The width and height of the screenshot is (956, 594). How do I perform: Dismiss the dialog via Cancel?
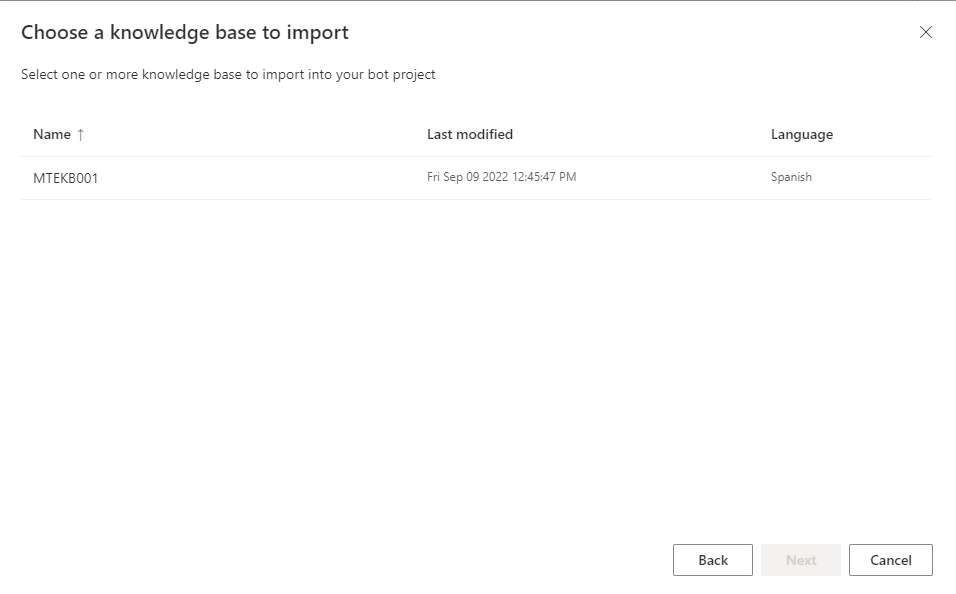coord(890,560)
